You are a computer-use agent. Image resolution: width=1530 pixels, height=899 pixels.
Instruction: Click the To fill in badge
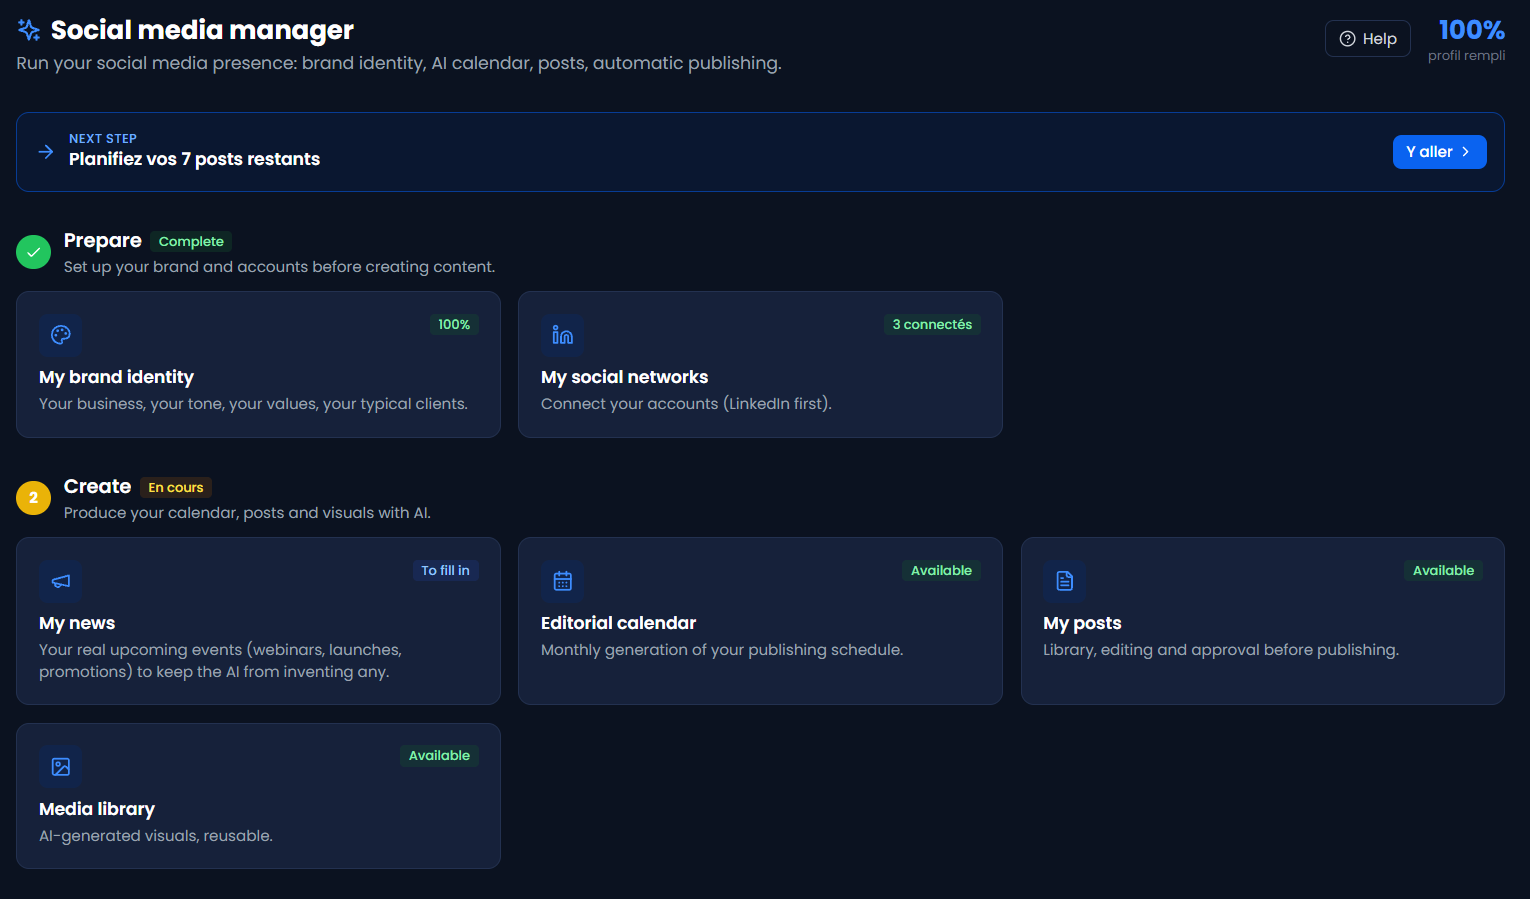(445, 571)
